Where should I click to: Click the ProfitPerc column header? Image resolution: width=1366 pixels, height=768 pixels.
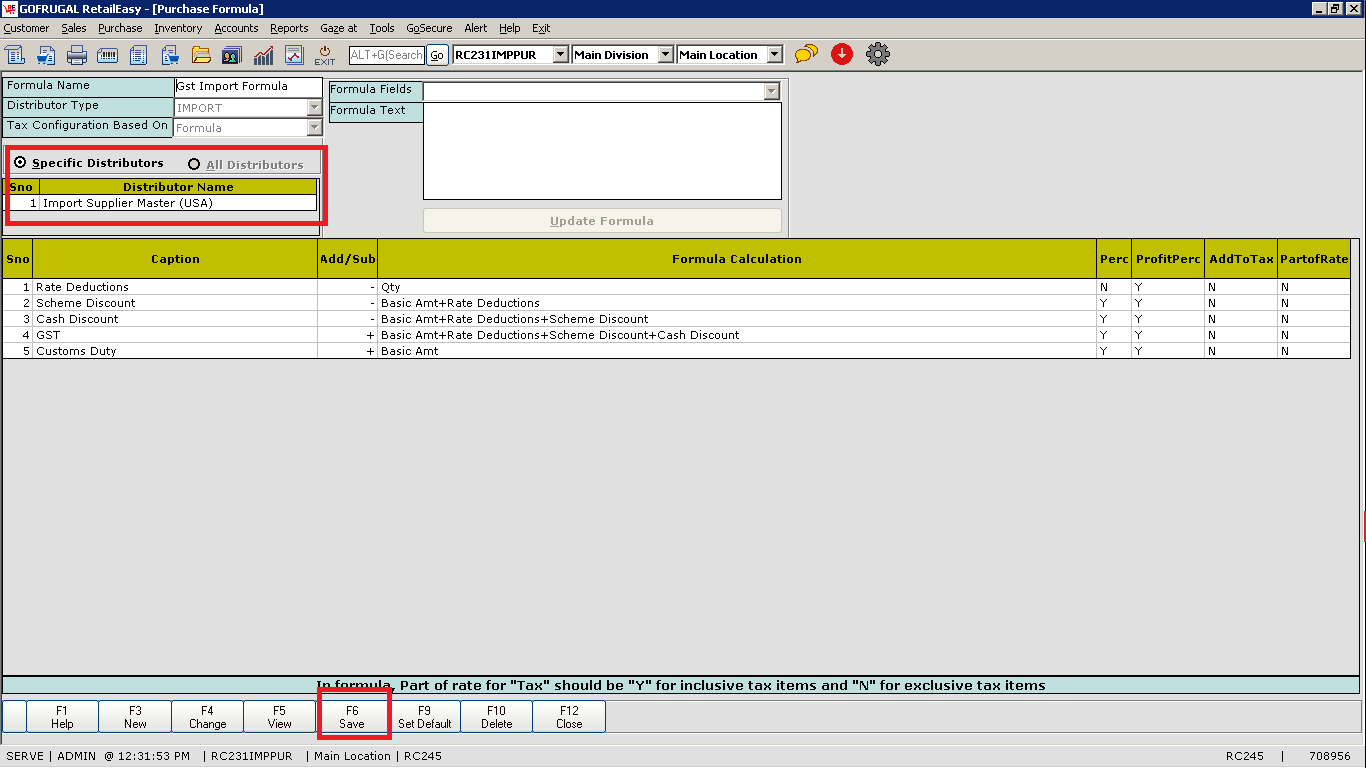[x=1169, y=259]
